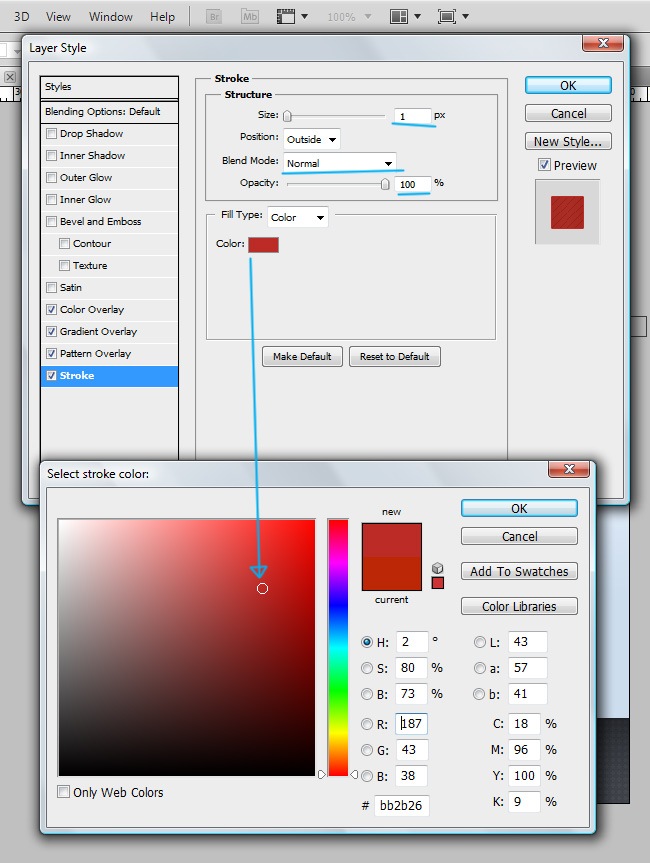Screen dimensions: 650x863
Task: Select the Saturation (S) radio button
Action: pyautogui.click(x=367, y=667)
